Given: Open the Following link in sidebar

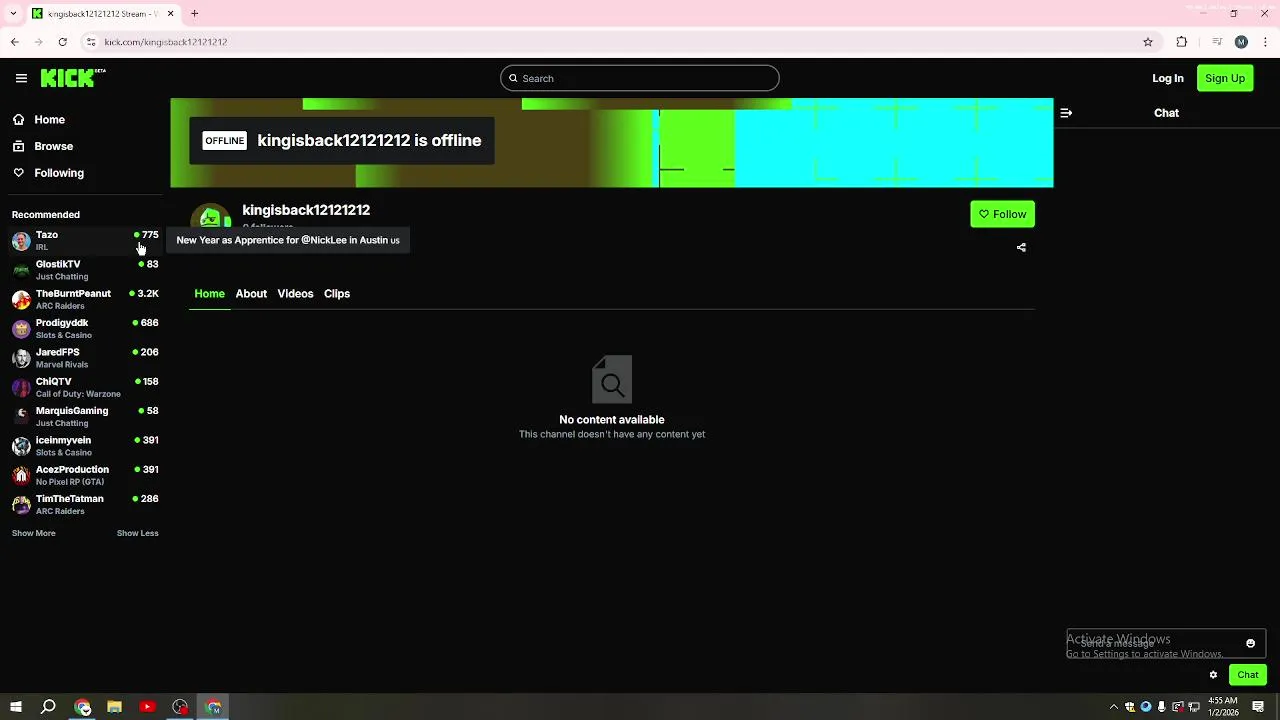Looking at the screenshot, I should 59,173.
